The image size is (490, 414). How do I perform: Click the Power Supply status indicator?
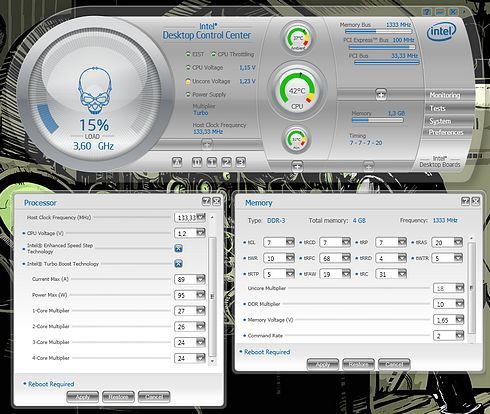click(x=188, y=95)
